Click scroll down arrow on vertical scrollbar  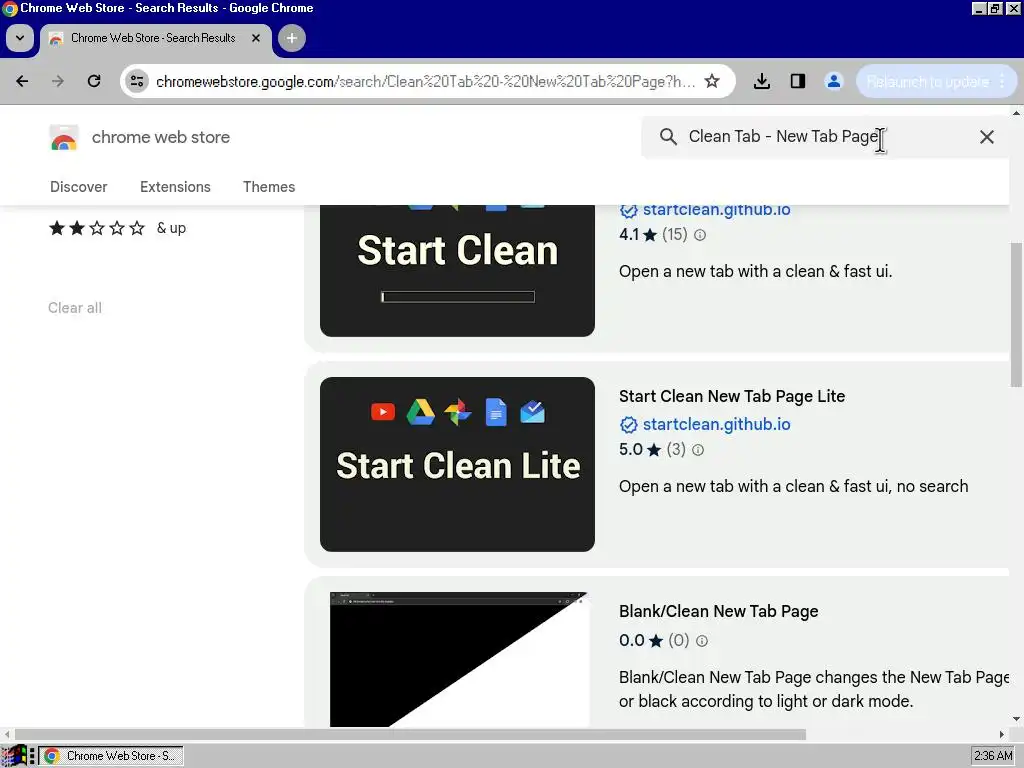pos(1016,720)
